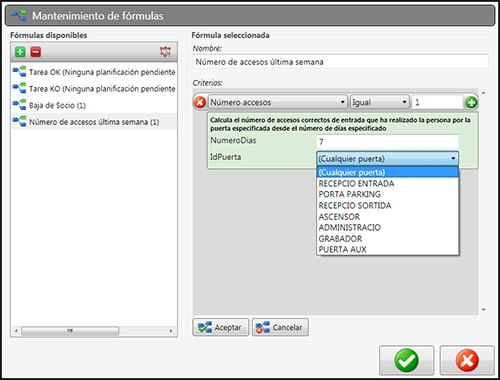Click the formulas list horizontal scrollbar thumb
500x380 pixels.
coord(70,331)
